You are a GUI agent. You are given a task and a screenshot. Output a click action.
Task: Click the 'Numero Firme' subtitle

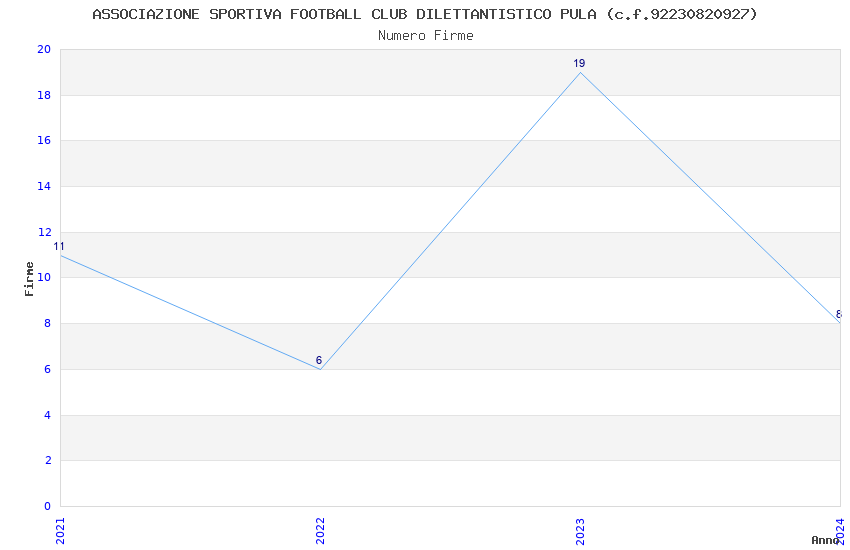[425, 35]
